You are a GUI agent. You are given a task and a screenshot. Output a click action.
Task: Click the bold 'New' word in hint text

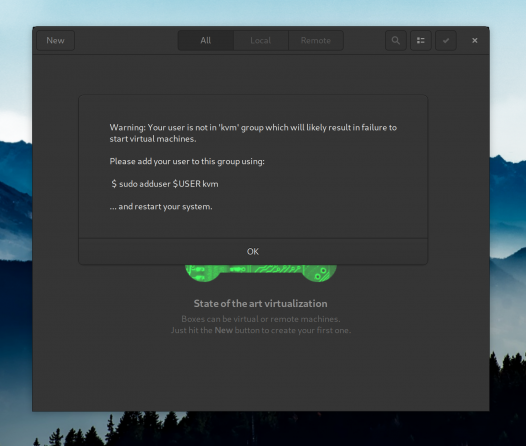coord(224,330)
